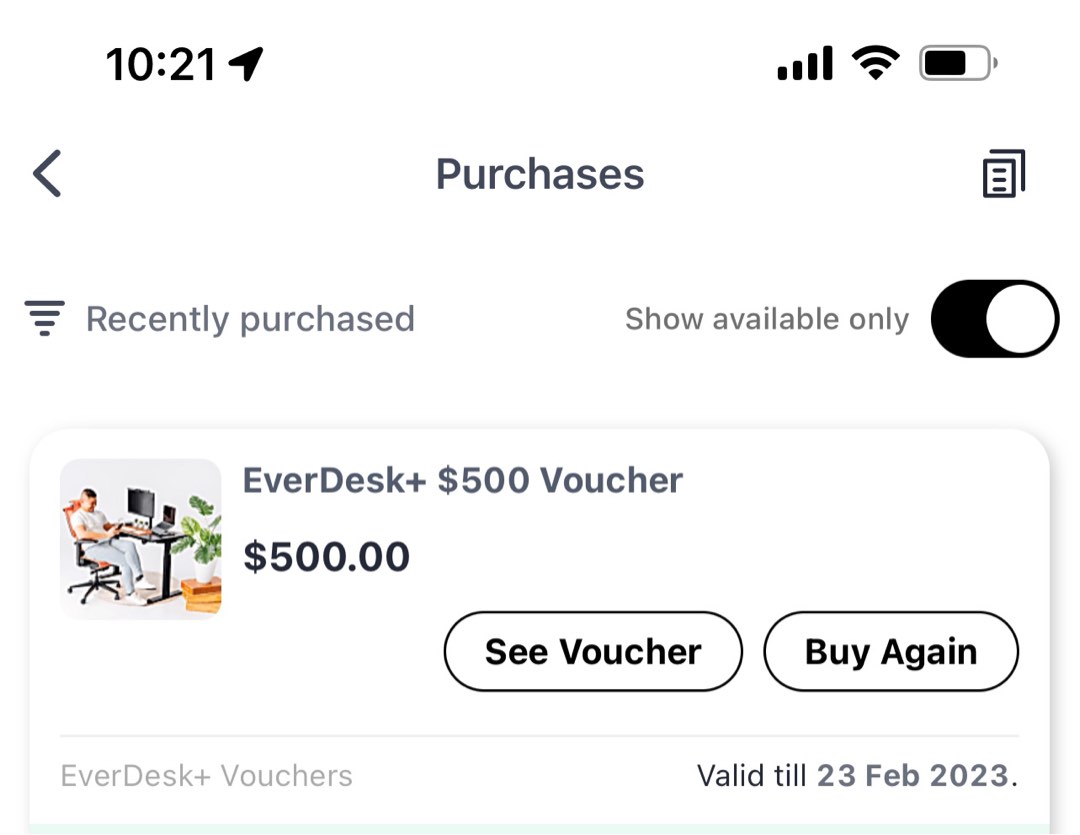Tap the battery indicator

coord(955,62)
